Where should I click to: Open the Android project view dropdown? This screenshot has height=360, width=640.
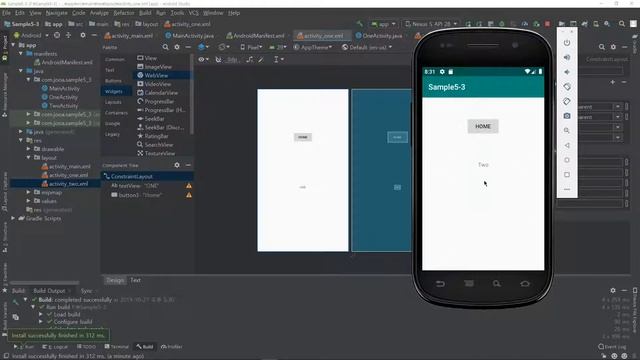31,36
